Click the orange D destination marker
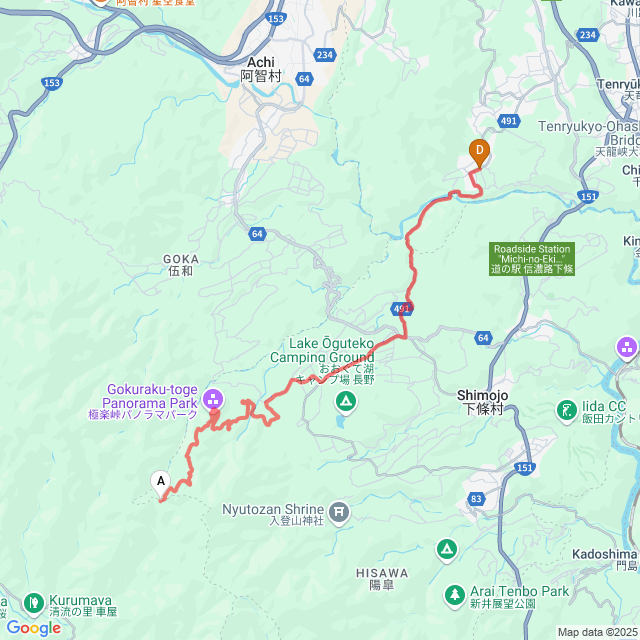640x640 pixels. point(479,153)
